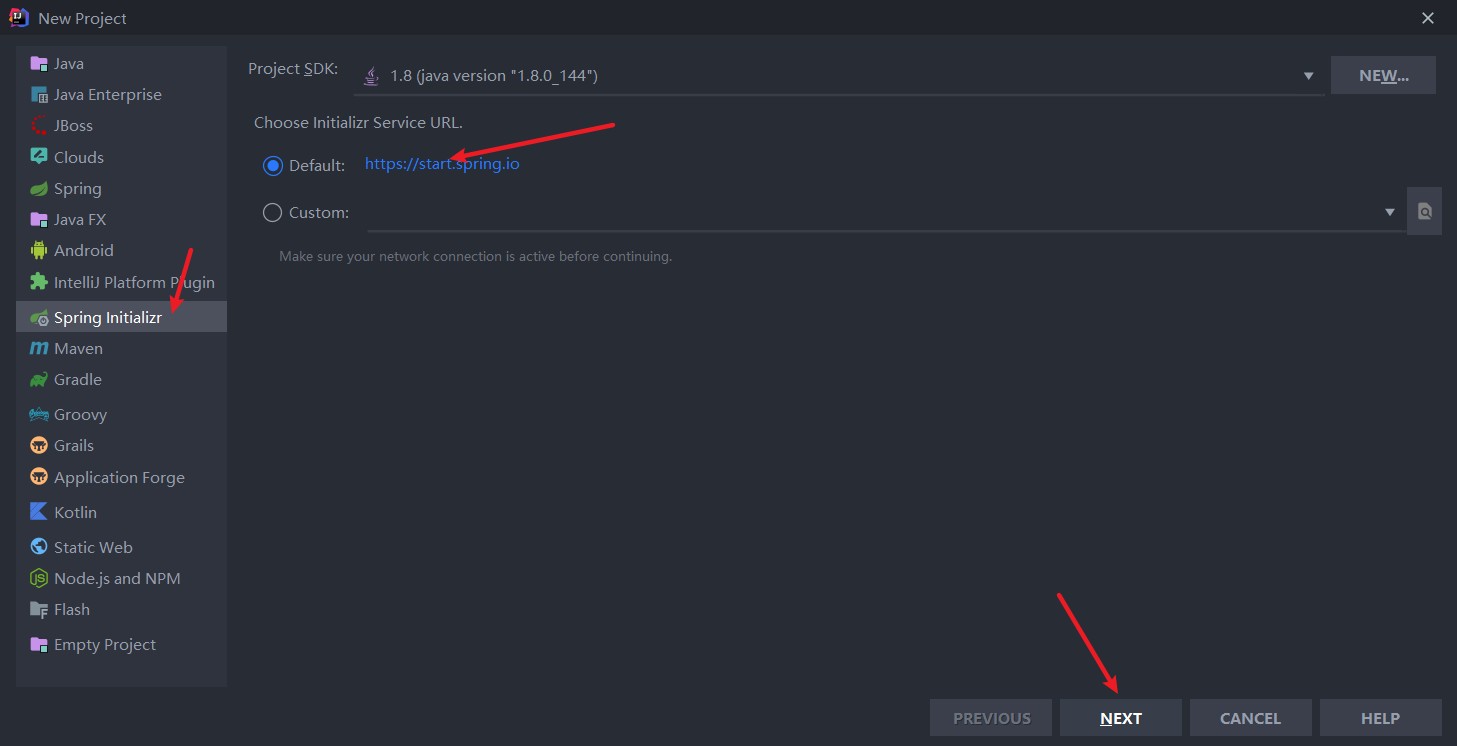Click the Kotlin logo icon
This screenshot has height=746, width=1457.
(39, 512)
